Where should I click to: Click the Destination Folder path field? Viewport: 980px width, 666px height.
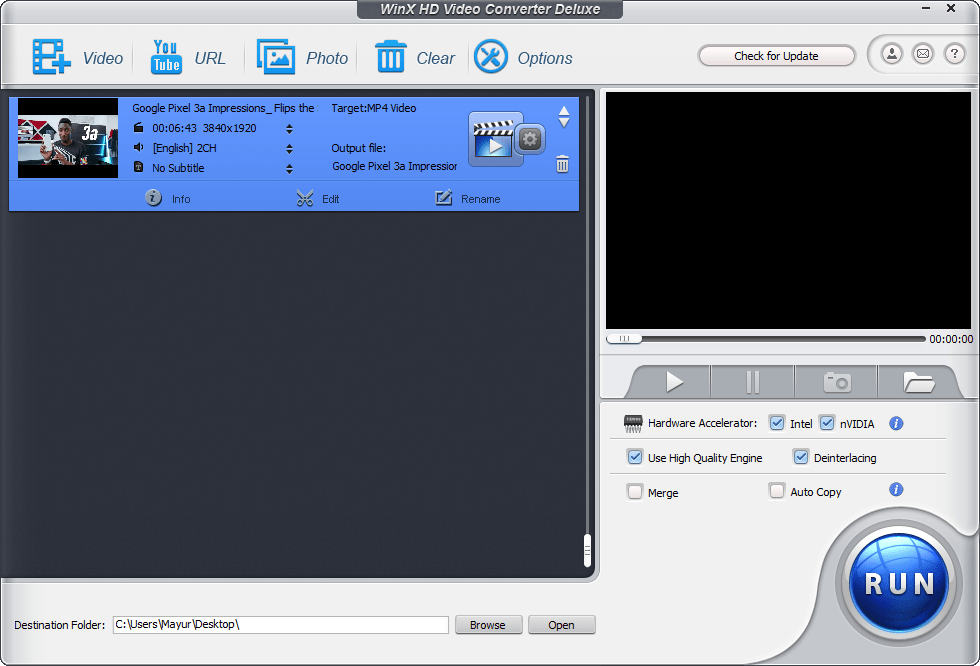point(281,625)
